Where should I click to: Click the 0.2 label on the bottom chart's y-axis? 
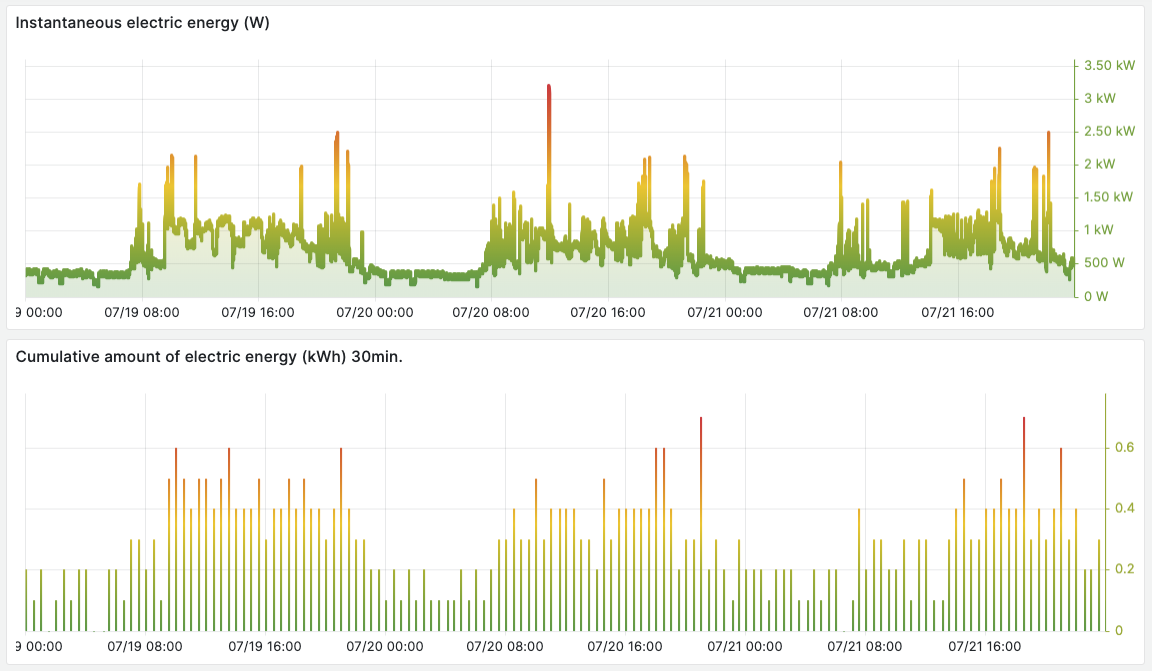1125,569
